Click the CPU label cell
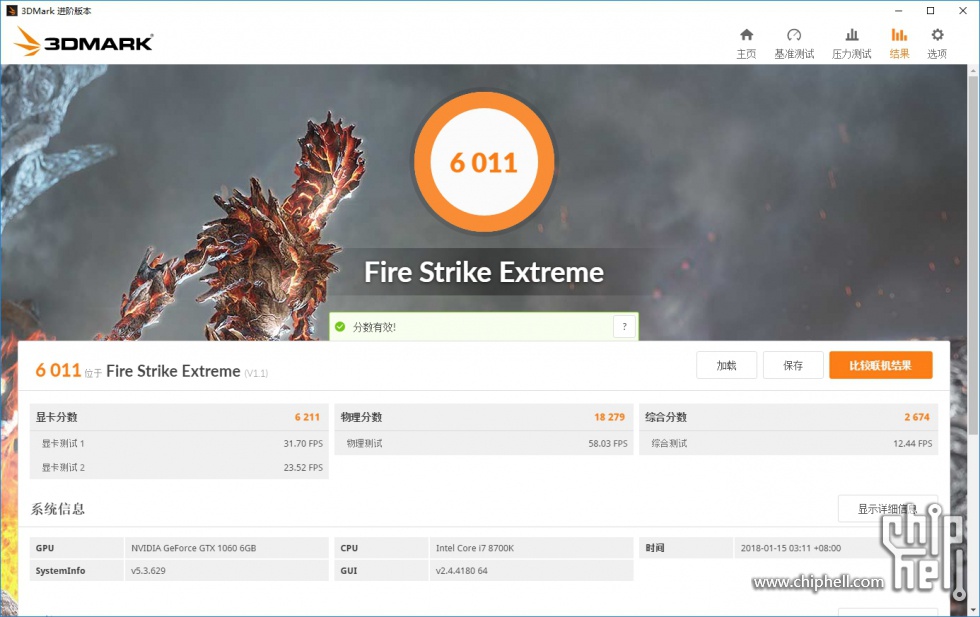Screen dimensions: 980x617 (381, 548)
